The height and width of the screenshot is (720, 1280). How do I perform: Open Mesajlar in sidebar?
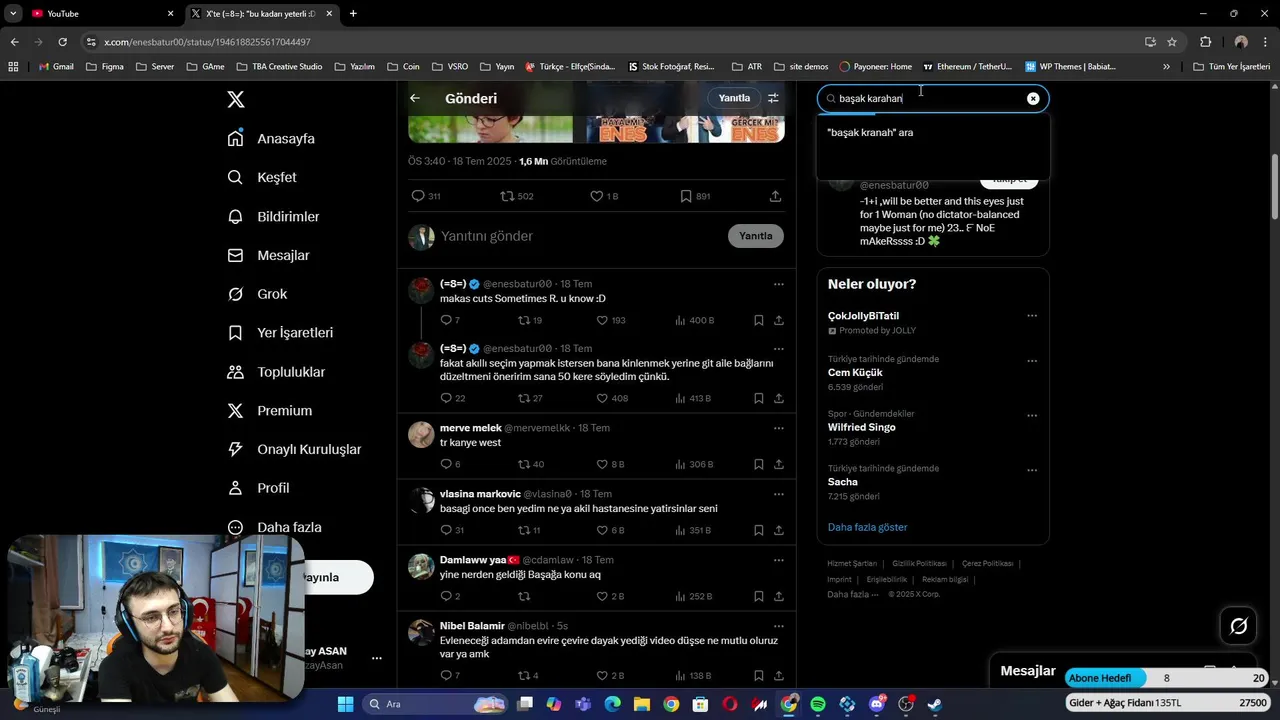pos(269,255)
